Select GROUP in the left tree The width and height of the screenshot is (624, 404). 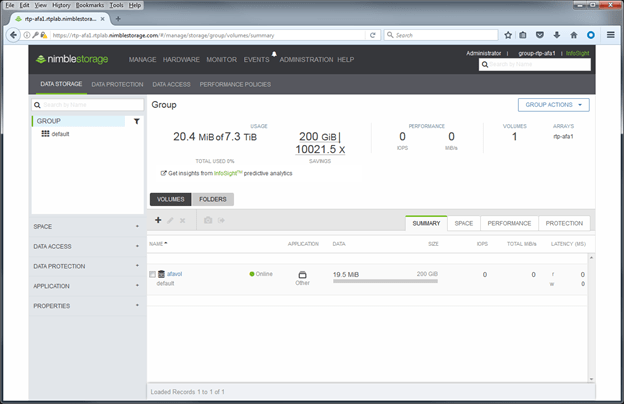click(78, 121)
